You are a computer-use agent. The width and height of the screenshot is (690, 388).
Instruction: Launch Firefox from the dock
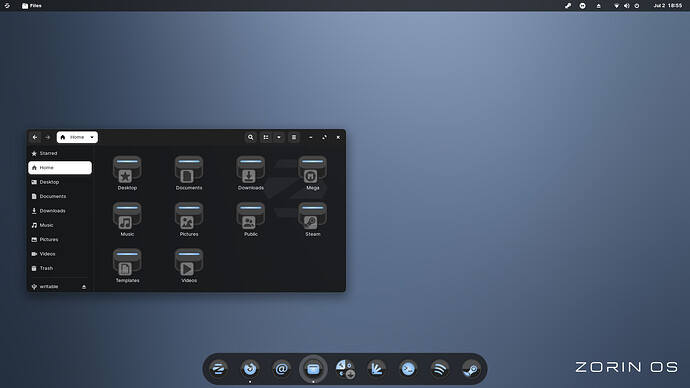point(250,369)
